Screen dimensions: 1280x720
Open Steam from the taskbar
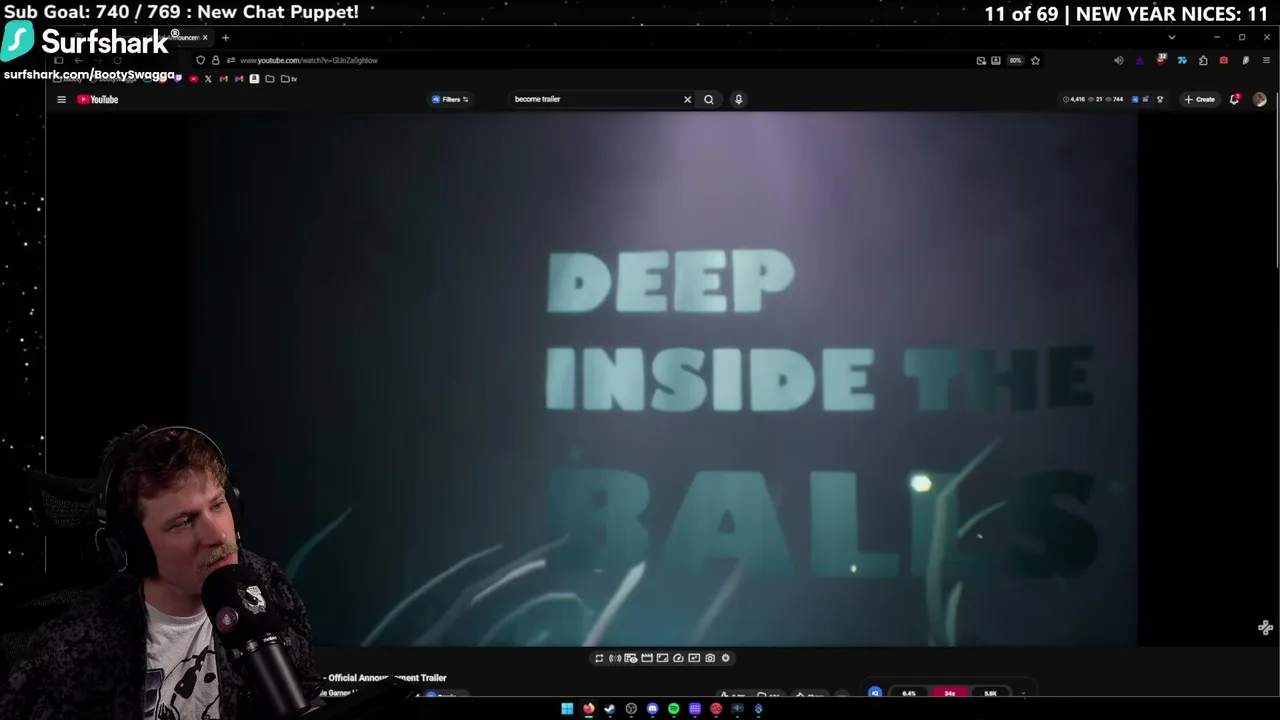tap(610, 709)
